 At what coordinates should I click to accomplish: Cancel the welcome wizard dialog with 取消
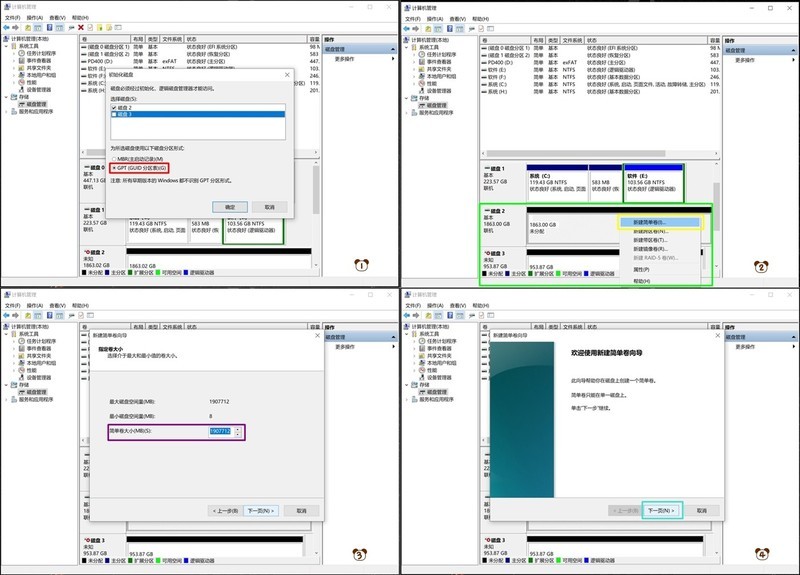(x=702, y=510)
